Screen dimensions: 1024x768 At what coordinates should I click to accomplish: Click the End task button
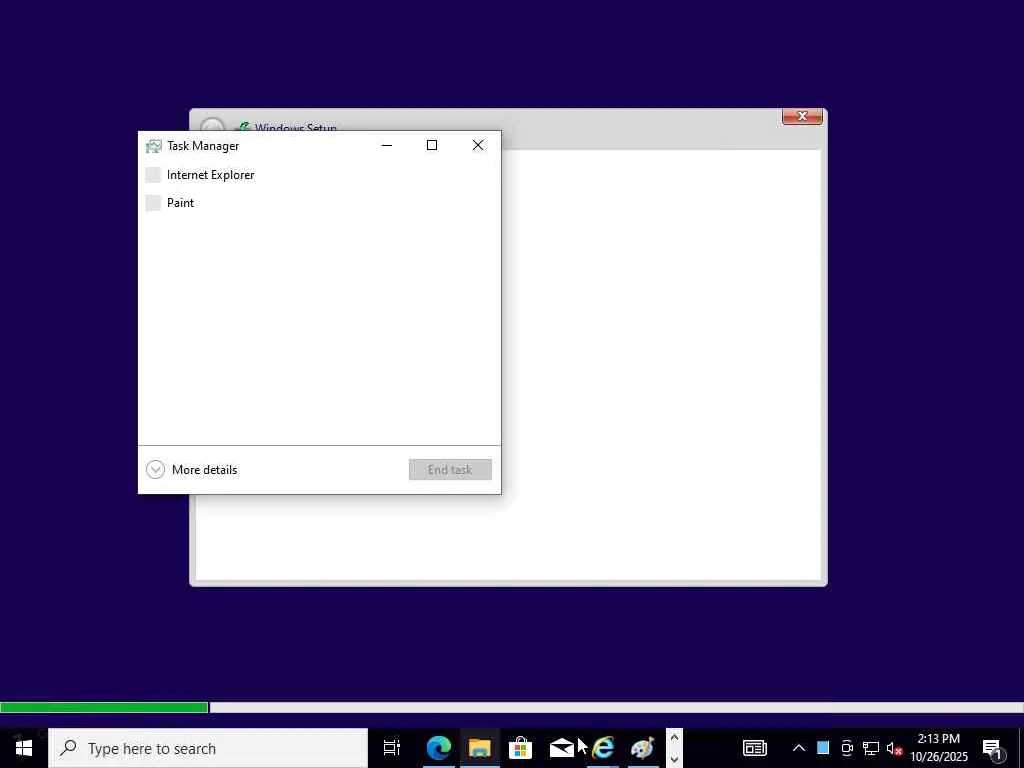(x=450, y=470)
